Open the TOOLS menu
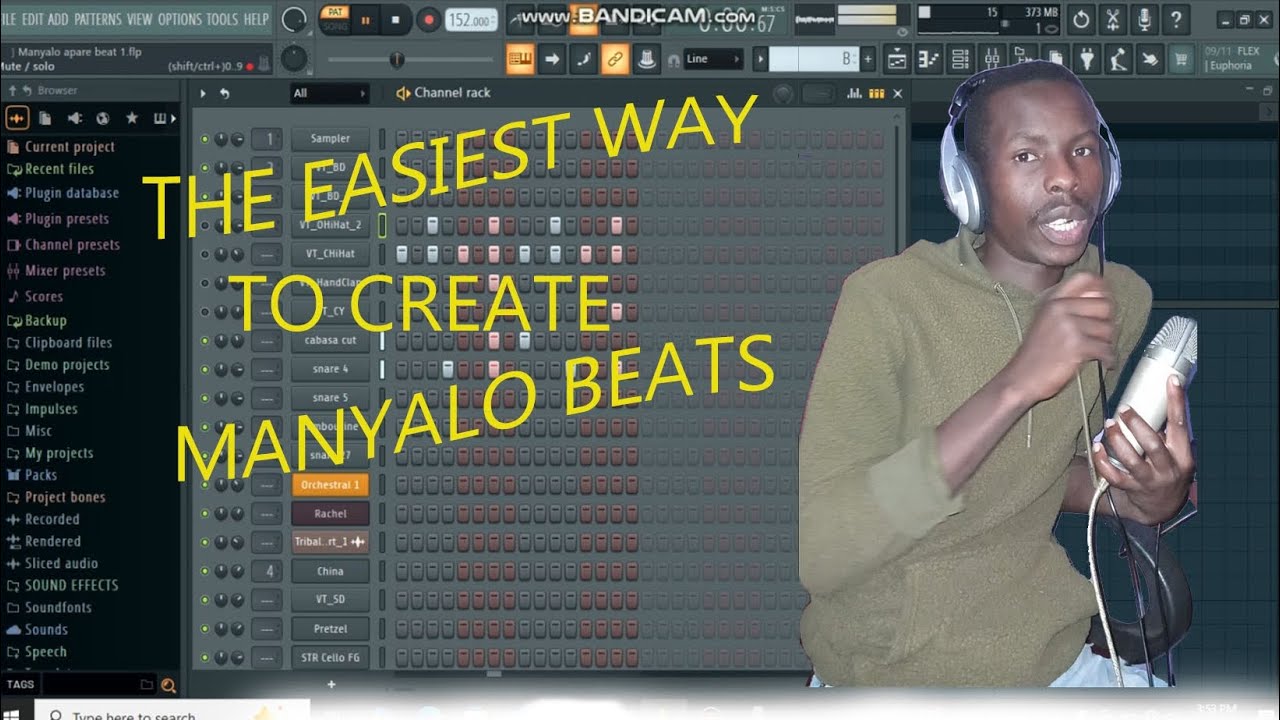 pyautogui.click(x=223, y=19)
